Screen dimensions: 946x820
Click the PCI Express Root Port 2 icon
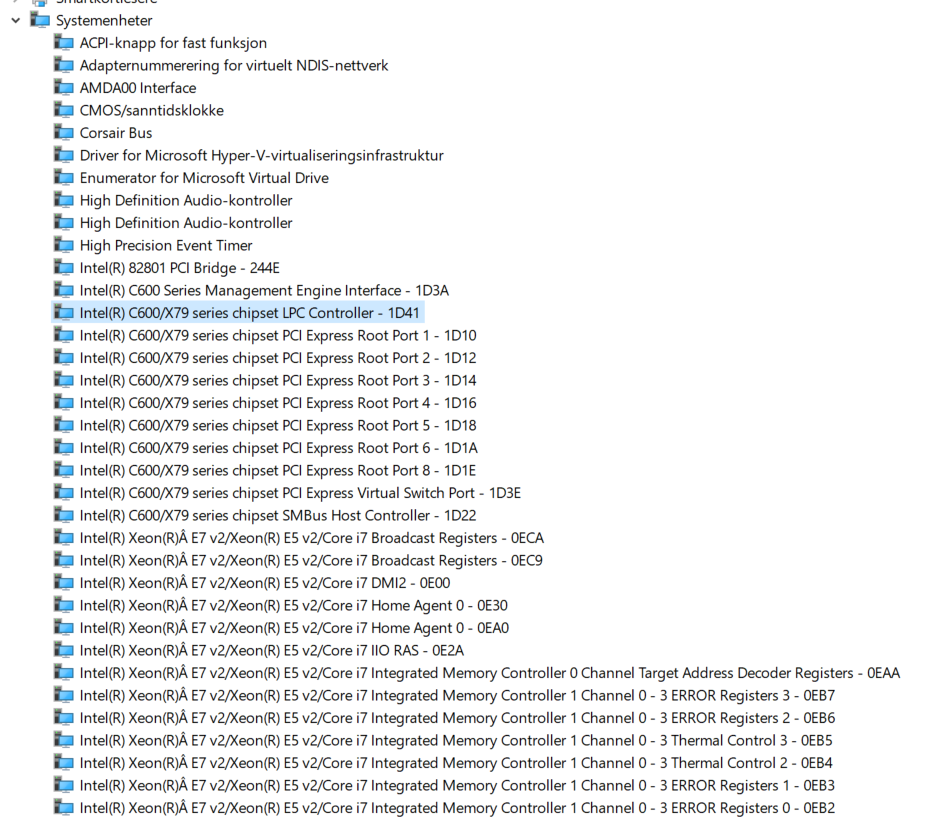(64, 357)
